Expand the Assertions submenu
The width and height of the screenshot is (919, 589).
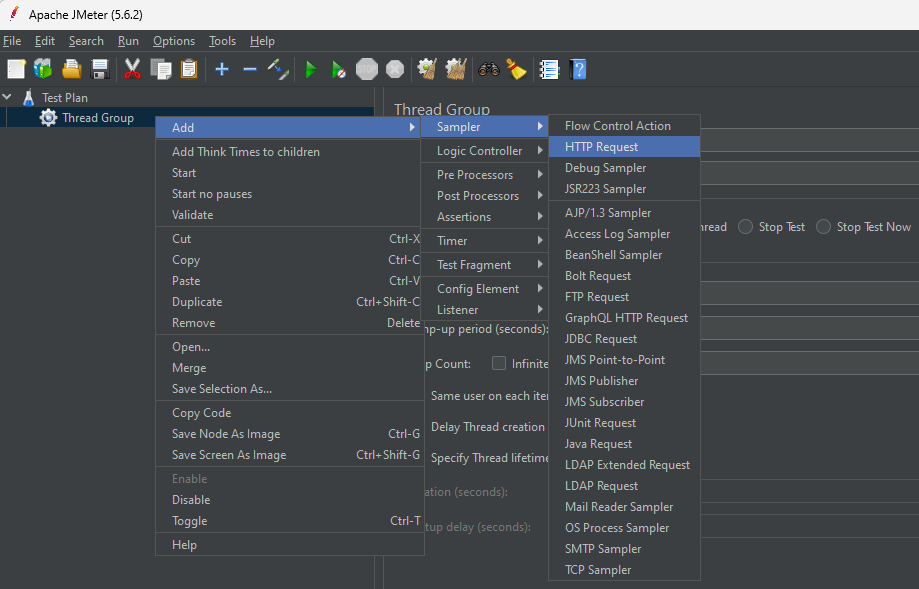pyautogui.click(x=485, y=217)
